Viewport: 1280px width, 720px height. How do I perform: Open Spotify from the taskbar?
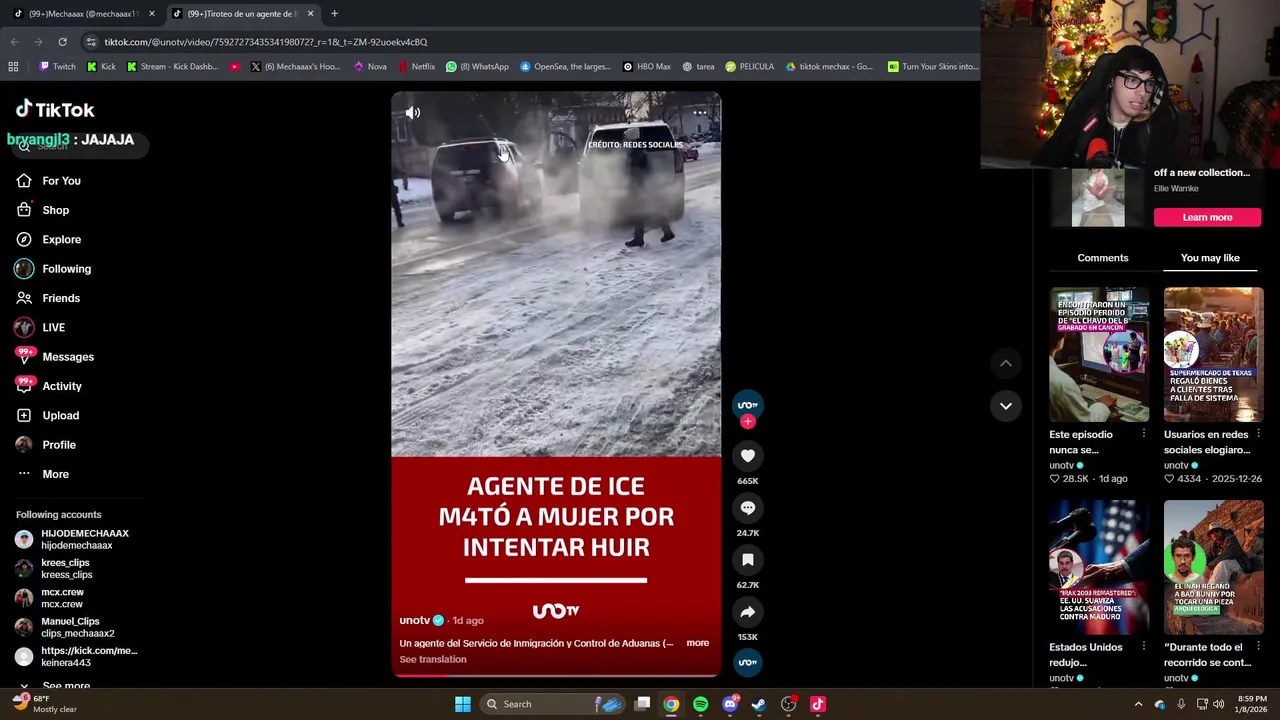coord(700,704)
